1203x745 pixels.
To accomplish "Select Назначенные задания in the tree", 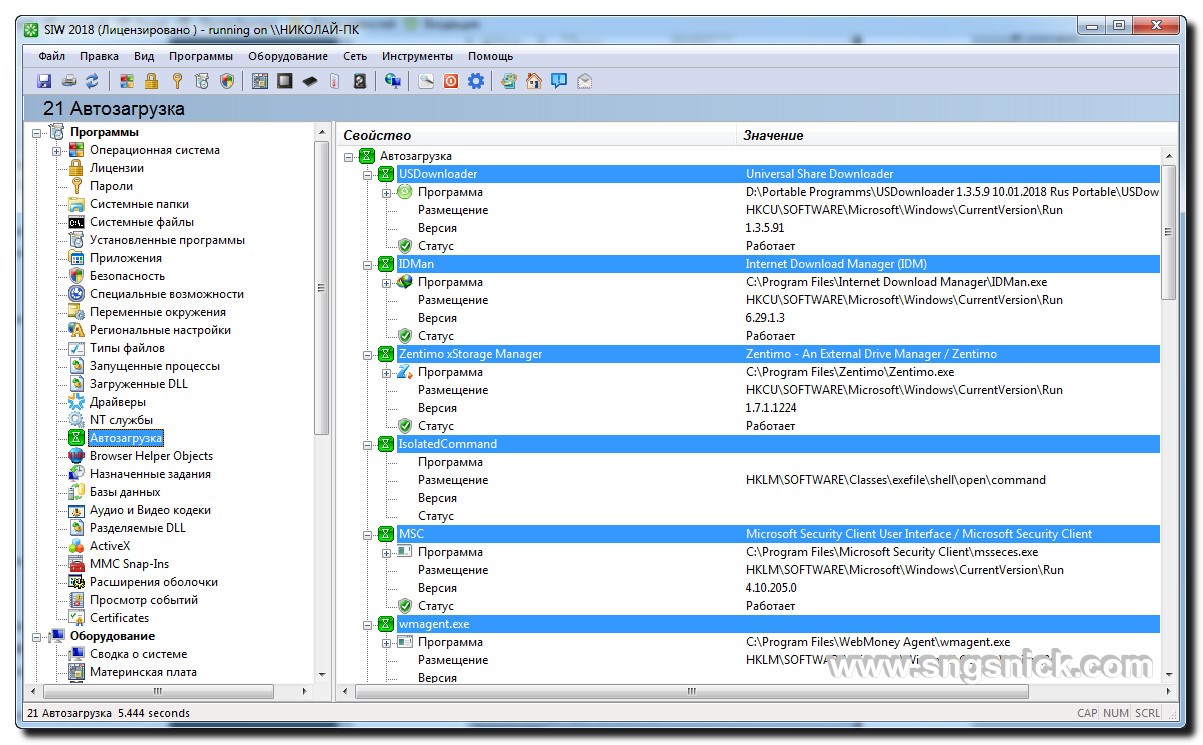I will tap(150, 474).
